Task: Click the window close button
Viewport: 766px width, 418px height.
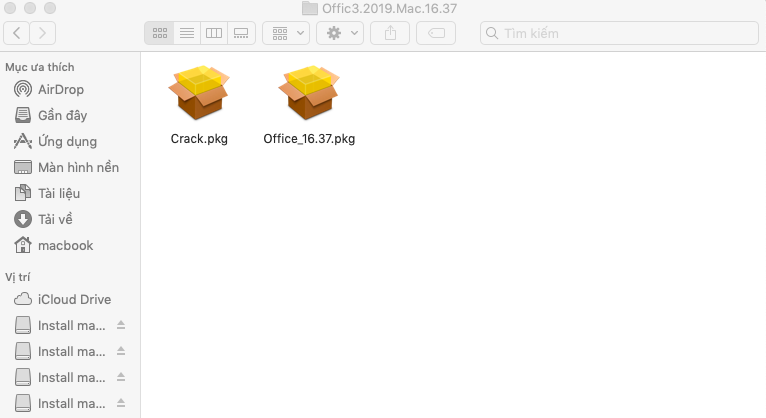Action: [10, 8]
